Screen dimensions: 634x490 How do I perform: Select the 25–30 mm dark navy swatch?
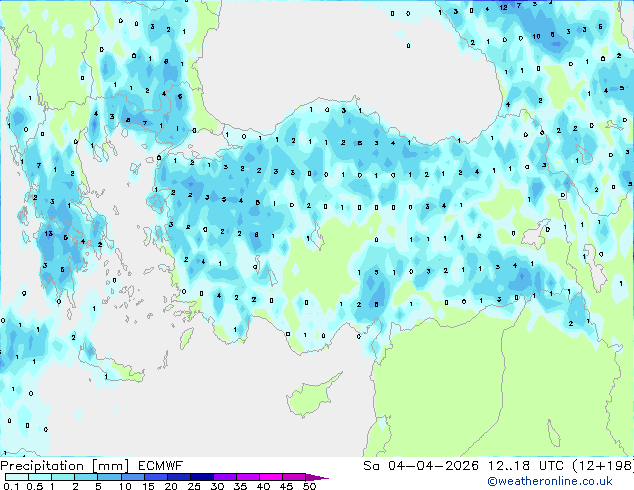[202, 477]
